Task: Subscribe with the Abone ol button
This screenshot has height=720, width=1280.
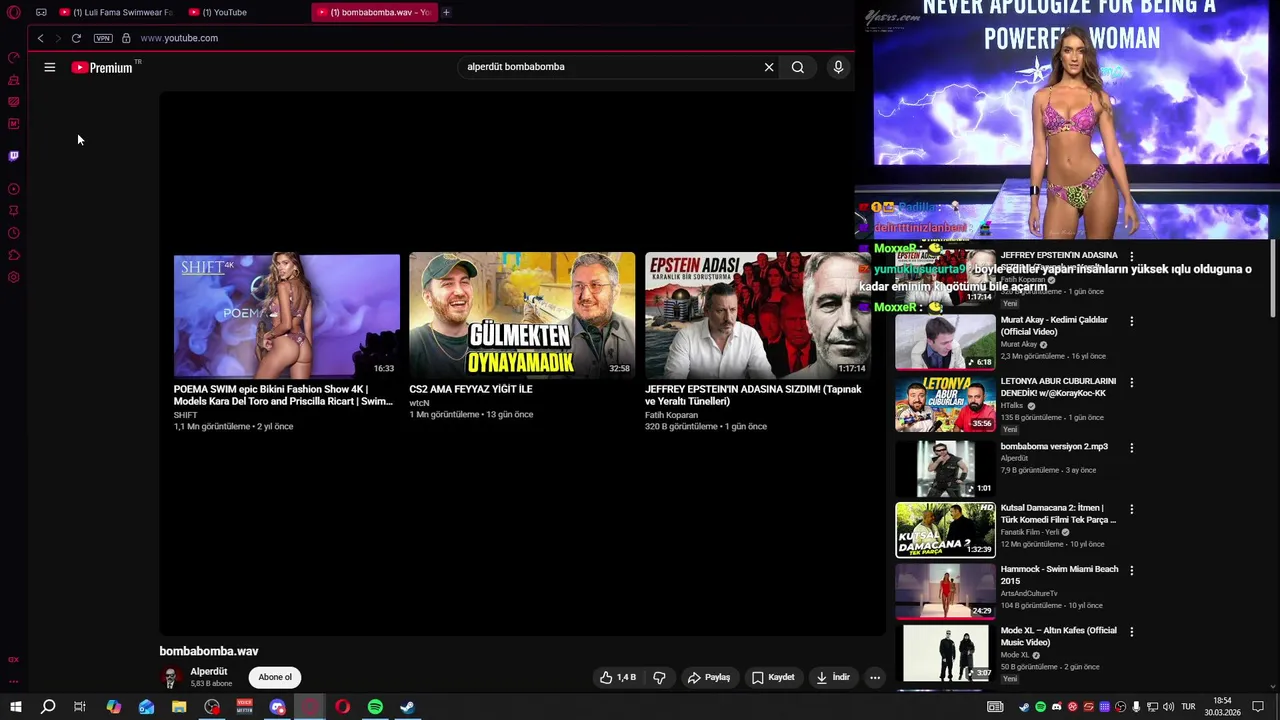Action: click(275, 677)
